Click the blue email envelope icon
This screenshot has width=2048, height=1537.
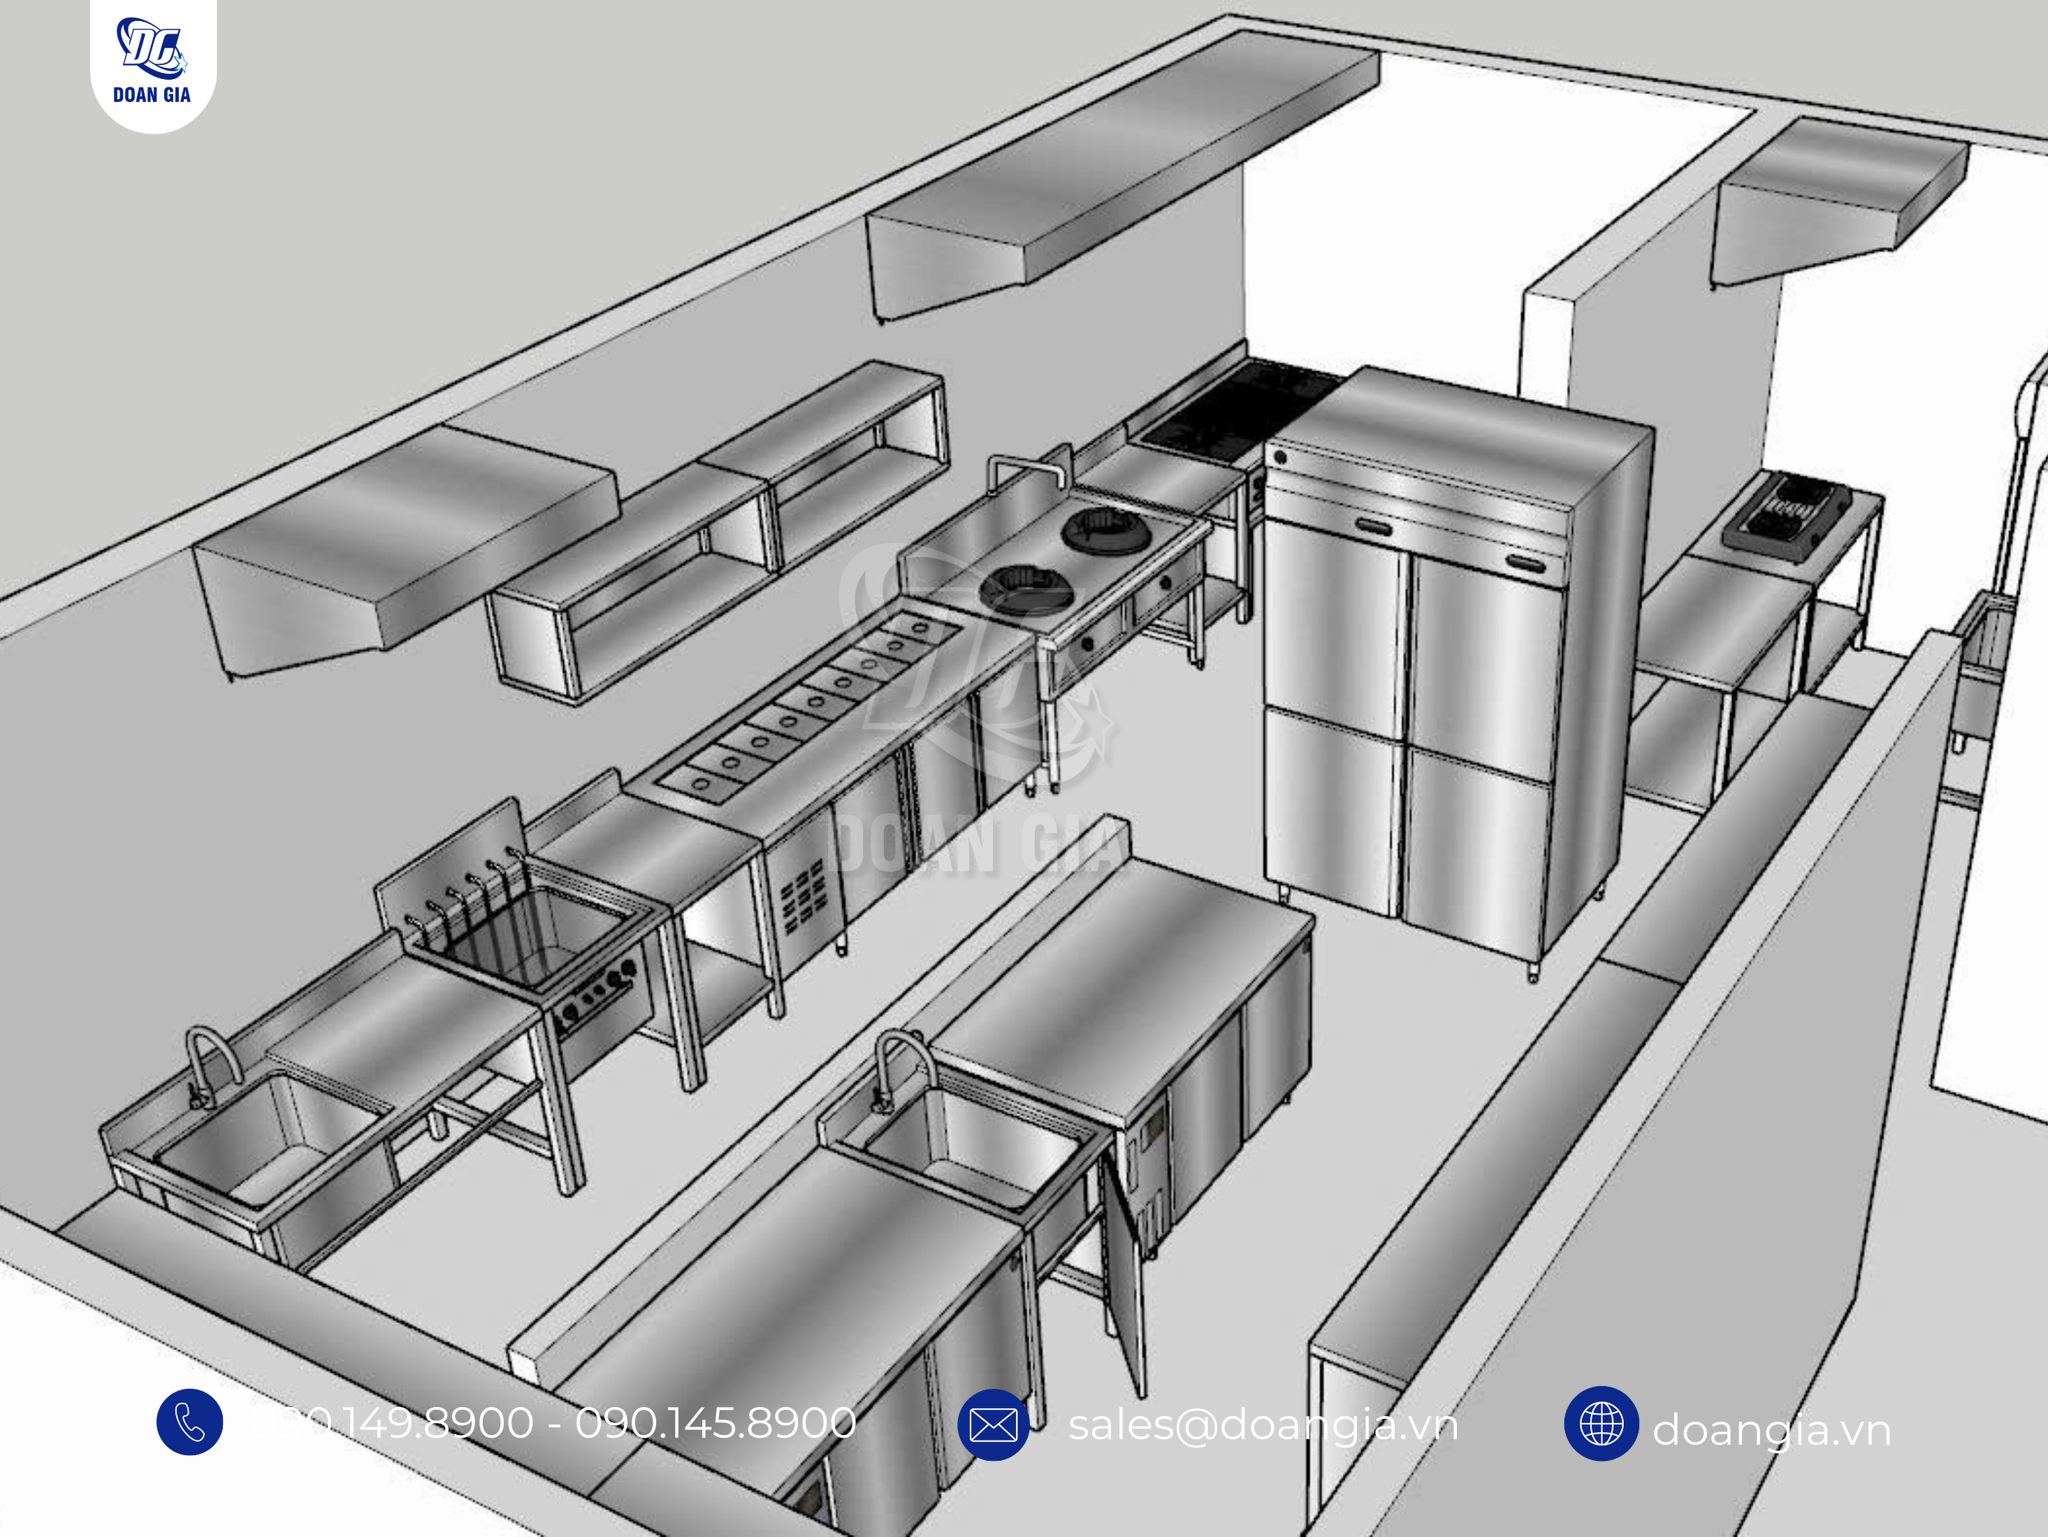pos(993,1424)
